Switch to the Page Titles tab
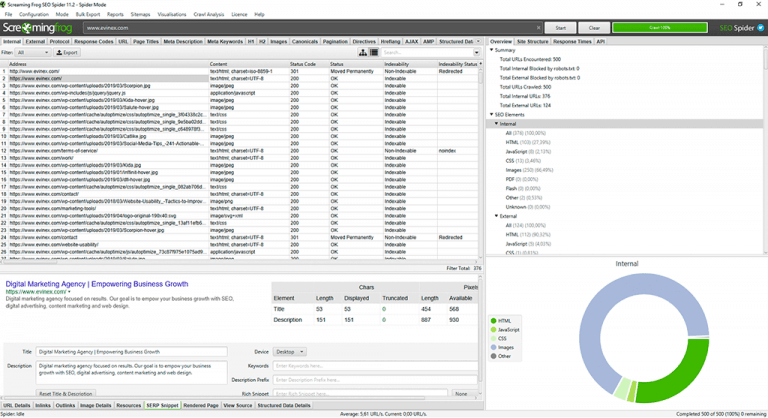Viewport: 768px width, 418px height. 146,42
